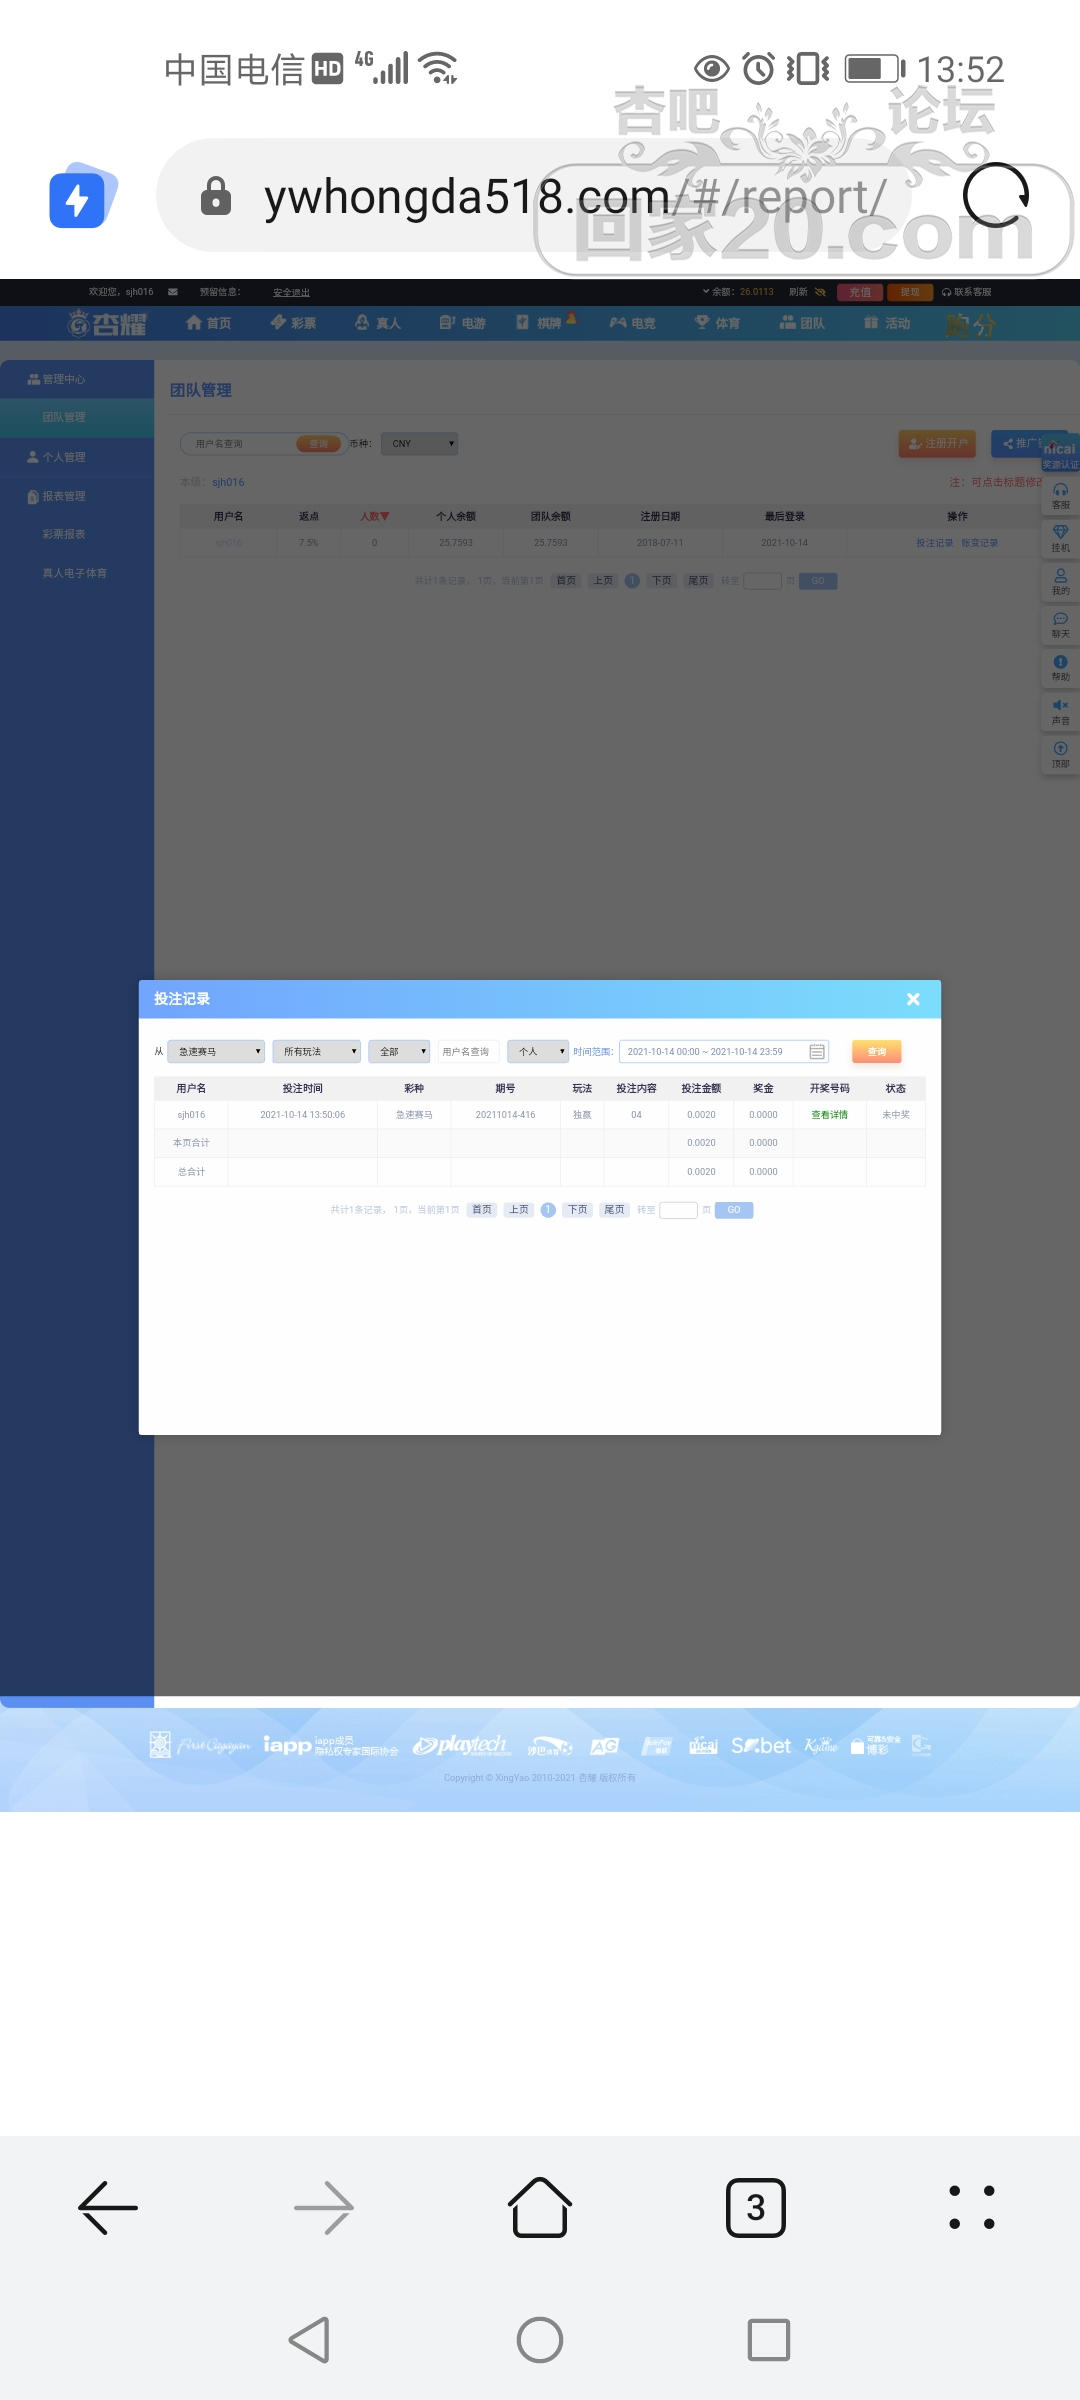Tap Android recent apps square
The width and height of the screenshot is (1080, 2400).
(769, 2340)
